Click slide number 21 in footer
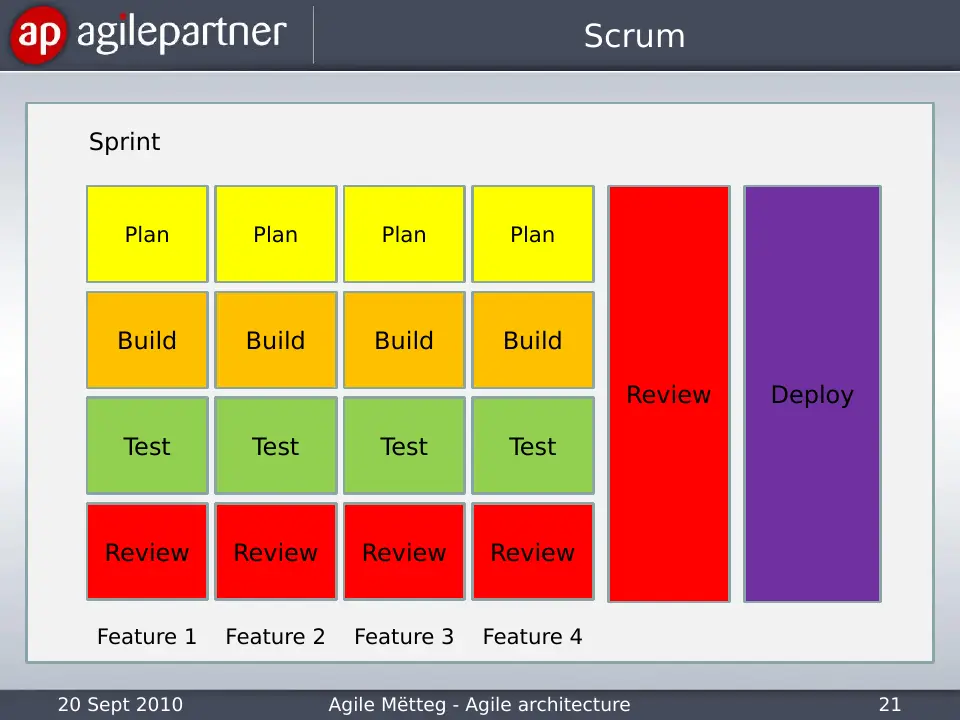This screenshot has width=960, height=720. (890, 705)
